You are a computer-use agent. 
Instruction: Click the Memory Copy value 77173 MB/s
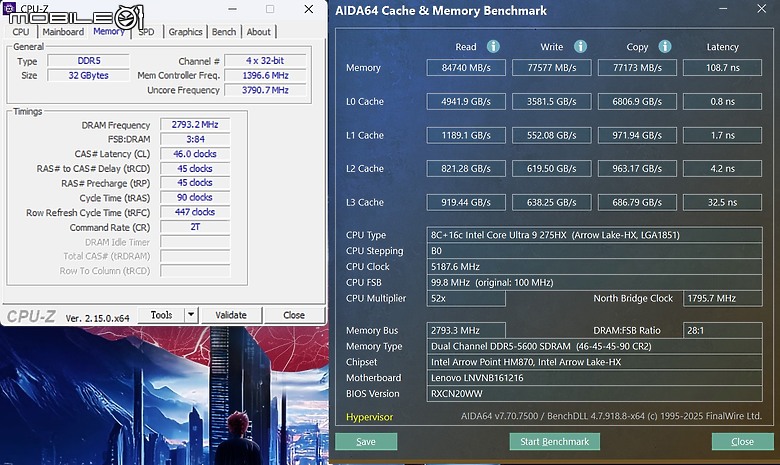(x=637, y=68)
